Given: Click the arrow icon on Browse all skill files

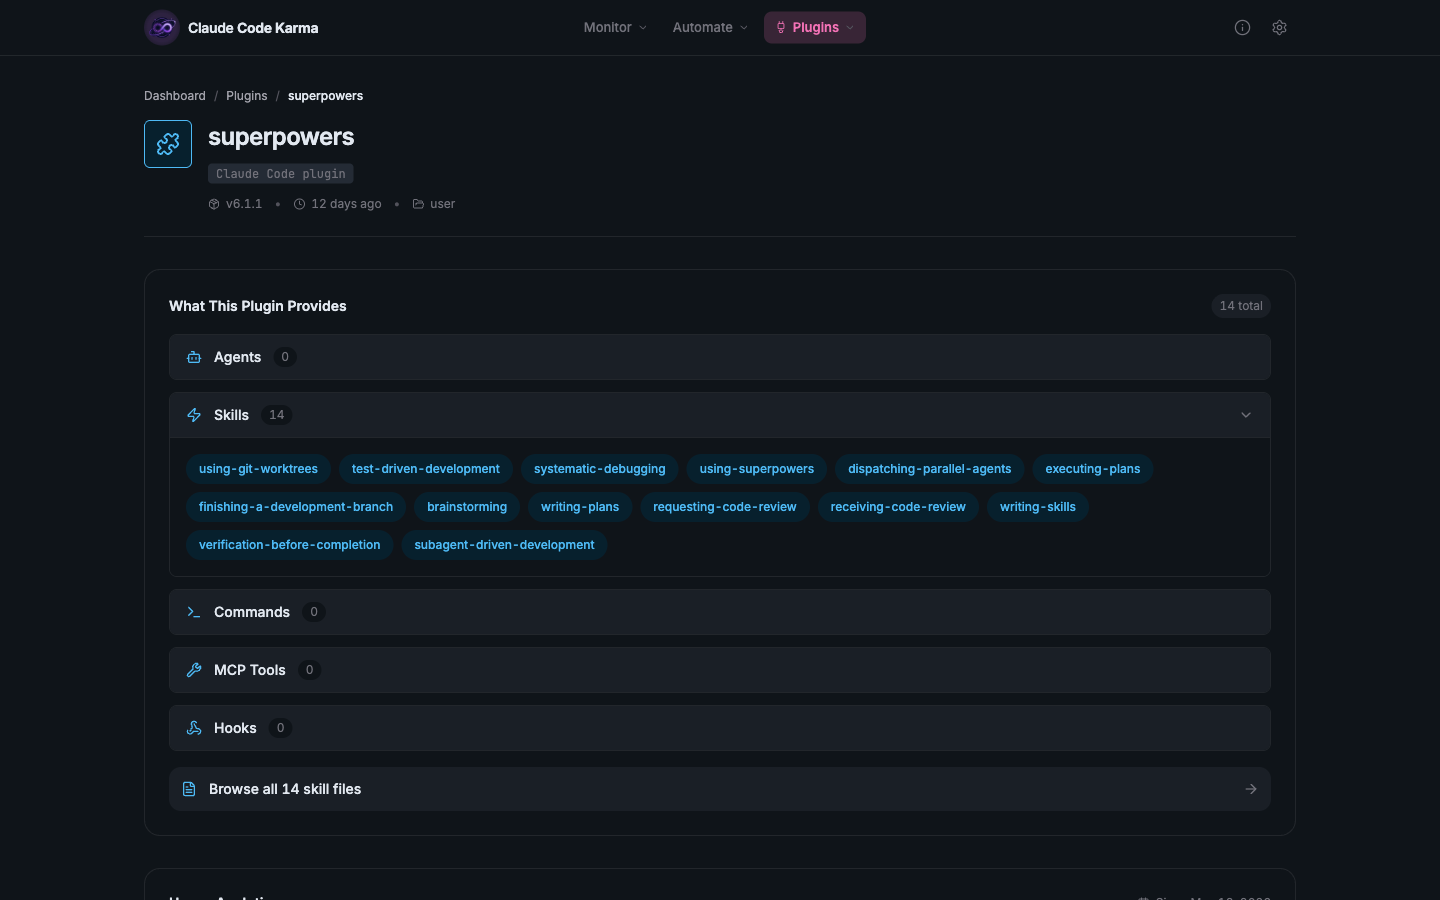Looking at the screenshot, I should 1250,789.
